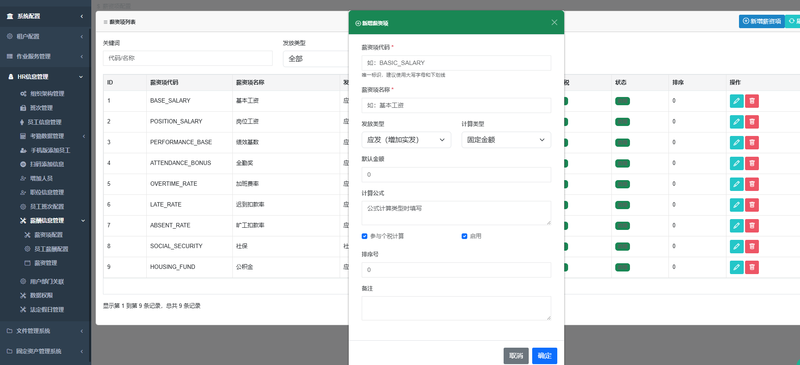Expand 固定资产管理系统 sidebar menu
This screenshot has width=800, height=365.
click(x=45, y=352)
